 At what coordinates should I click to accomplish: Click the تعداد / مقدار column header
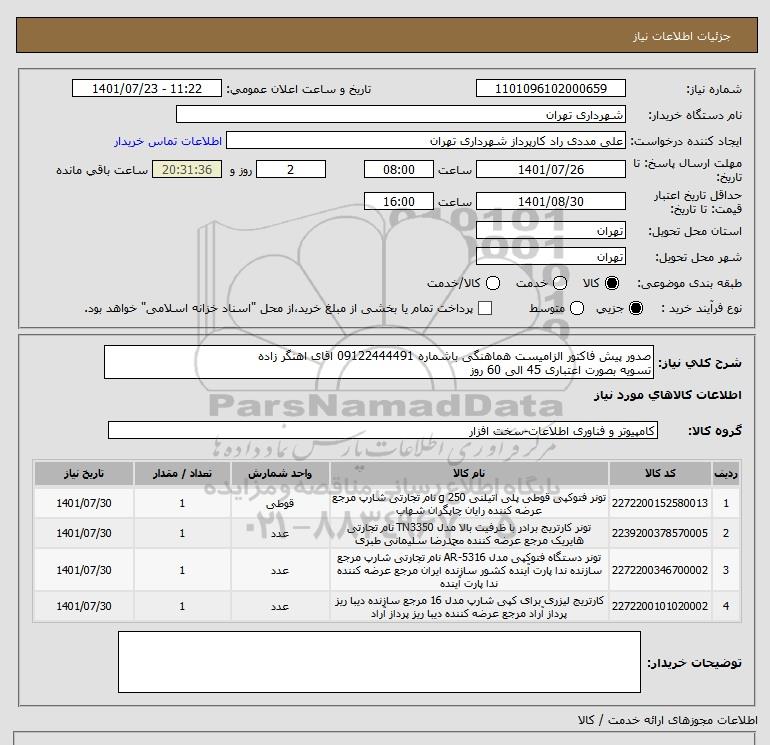tap(182, 473)
